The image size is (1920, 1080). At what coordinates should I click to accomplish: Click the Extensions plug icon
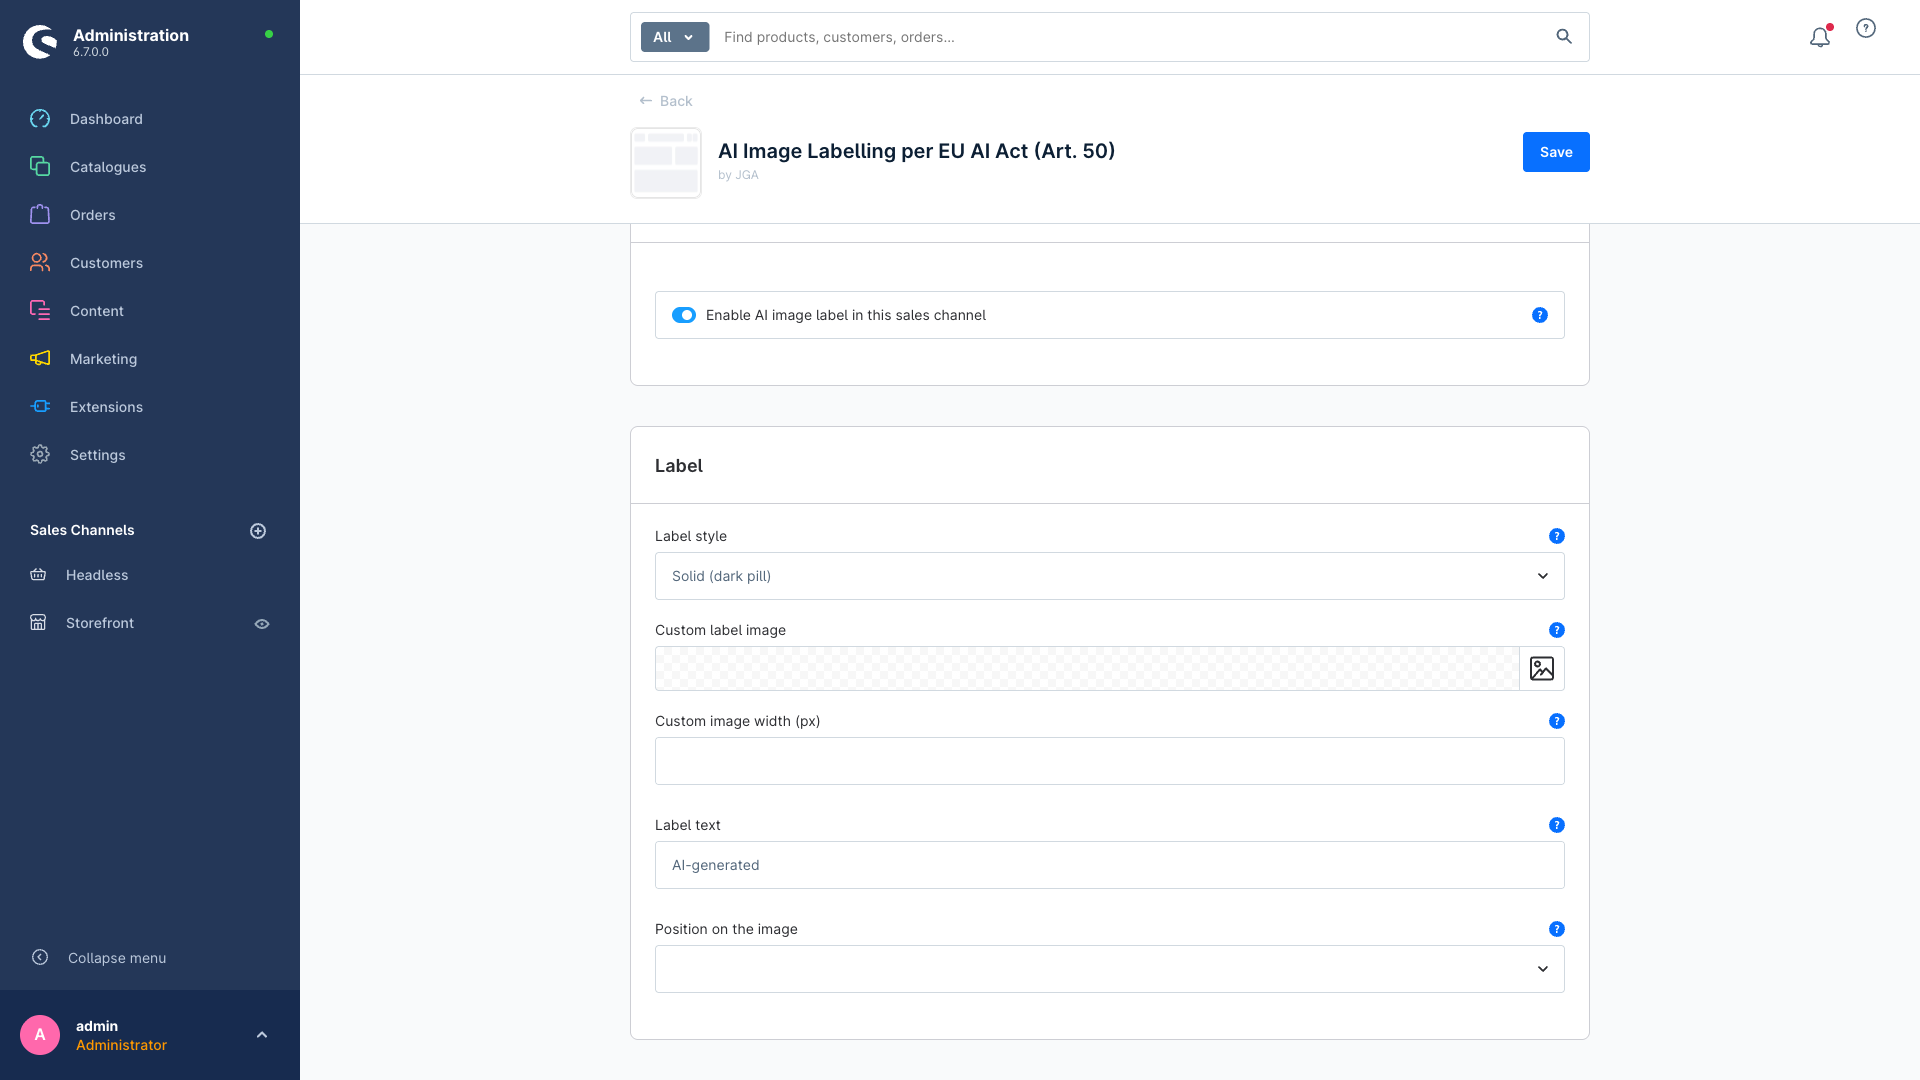click(x=40, y=407)
